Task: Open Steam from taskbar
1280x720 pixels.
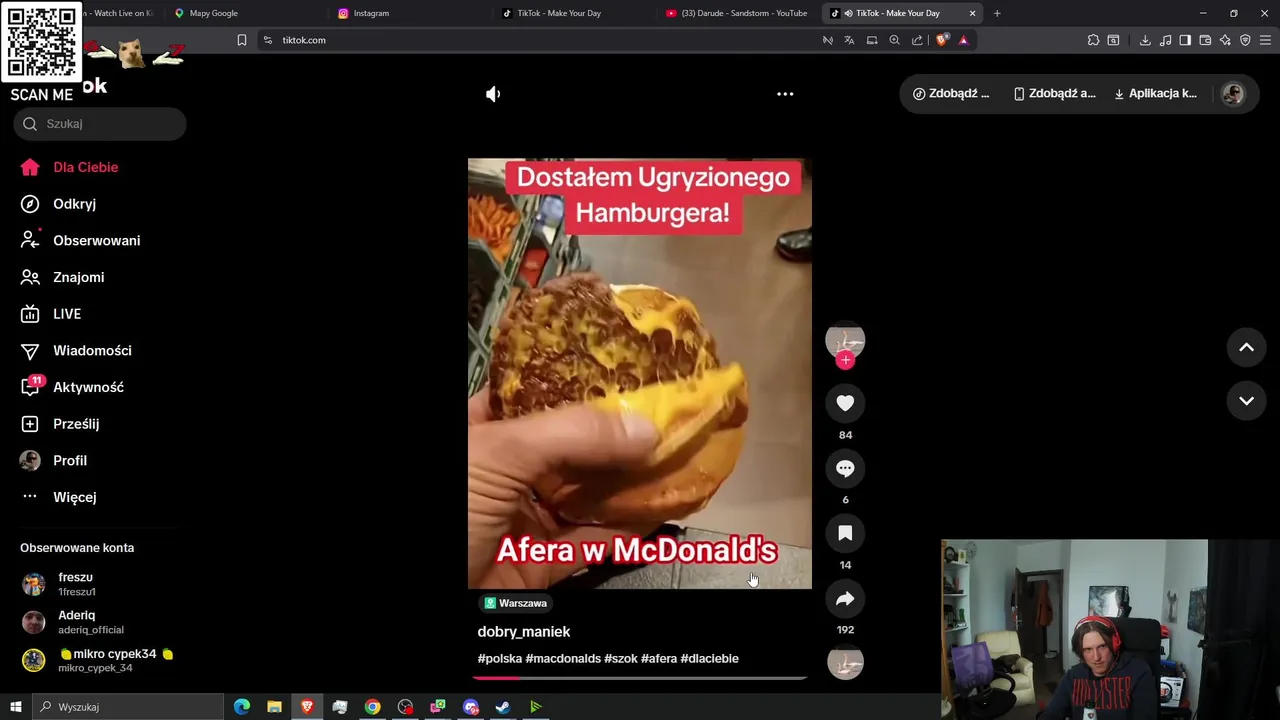Action: (x=503, y=707)
